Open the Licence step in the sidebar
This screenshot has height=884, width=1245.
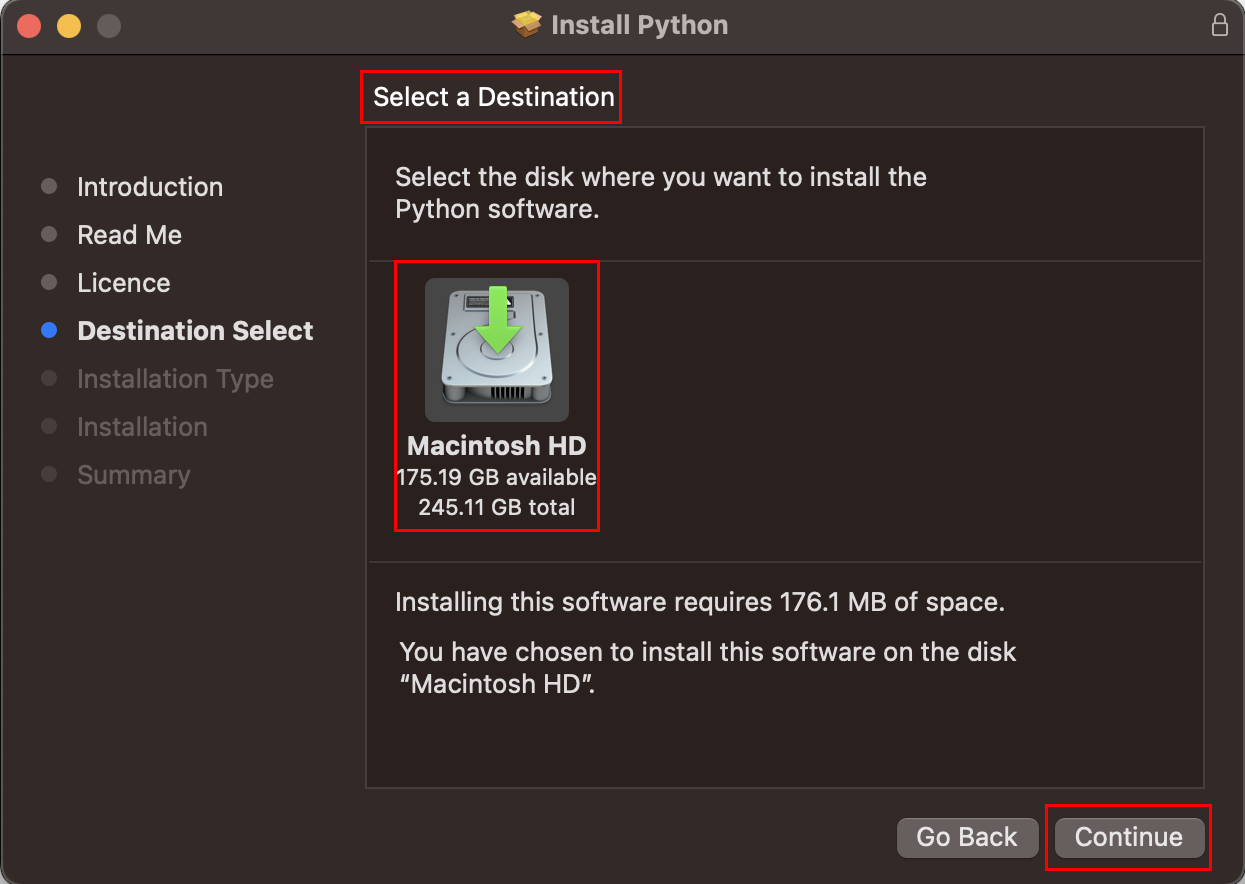tap(123, 283)
